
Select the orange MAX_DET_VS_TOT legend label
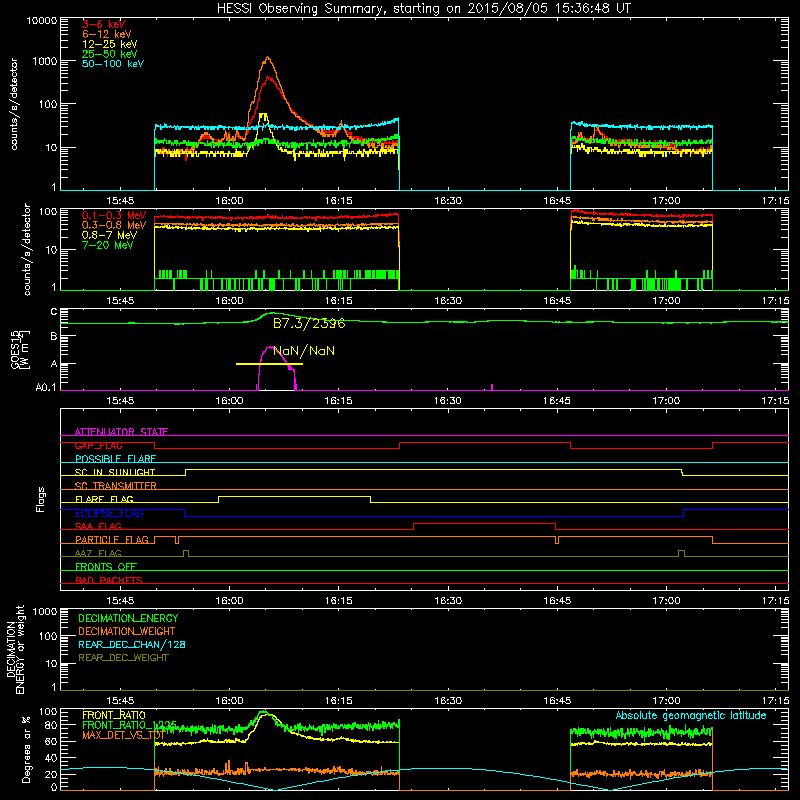click(123, 735)
